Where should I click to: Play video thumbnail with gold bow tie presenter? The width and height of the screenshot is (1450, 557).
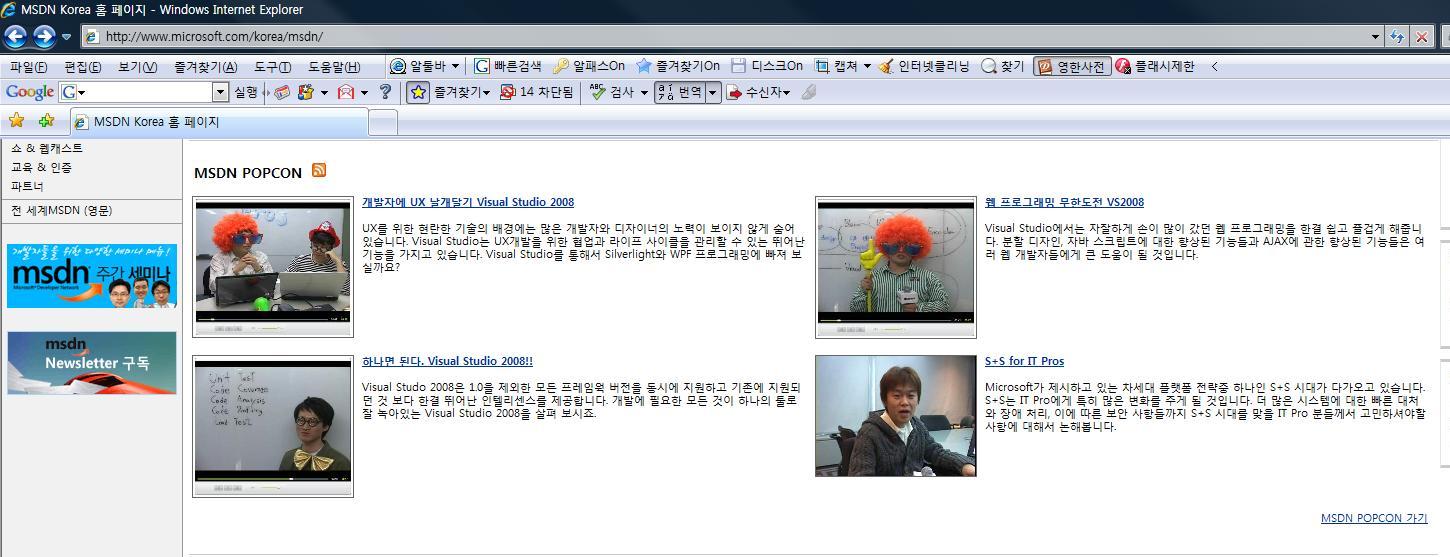273,426
